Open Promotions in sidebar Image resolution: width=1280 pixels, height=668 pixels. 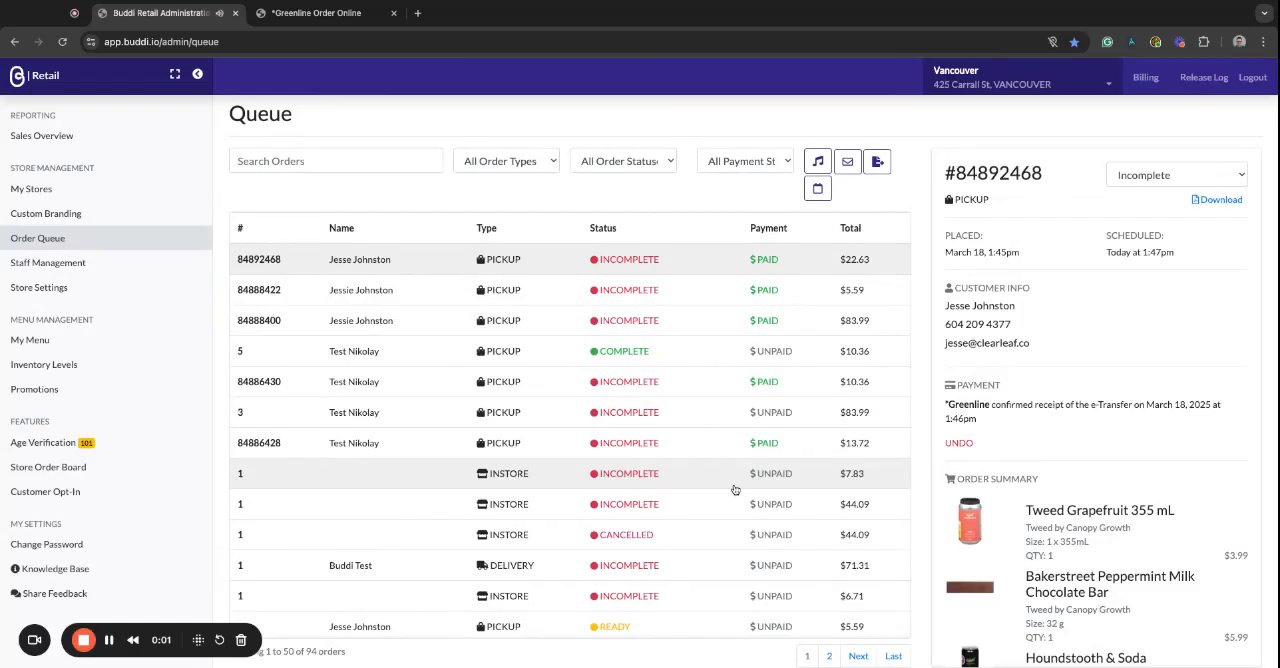click(x=34, y=389)
